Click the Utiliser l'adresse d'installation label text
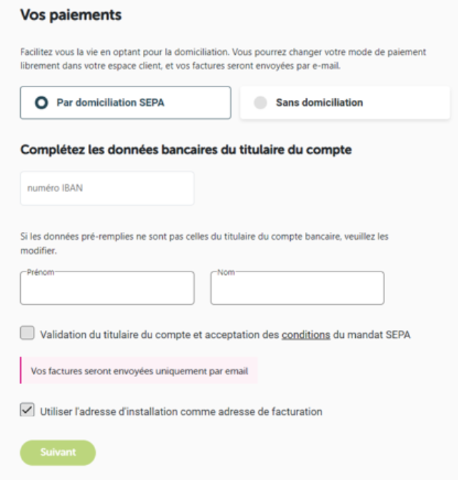458x480 pixels. pyautogui.click(x=181, y=412)
